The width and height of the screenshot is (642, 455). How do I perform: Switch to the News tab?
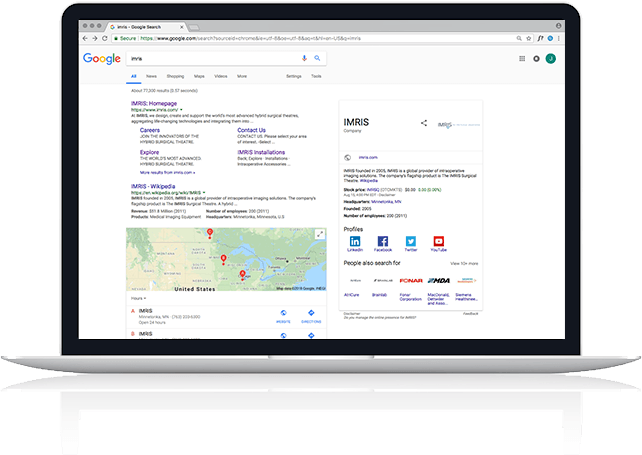pyautogui.click(x=151, y=76)
